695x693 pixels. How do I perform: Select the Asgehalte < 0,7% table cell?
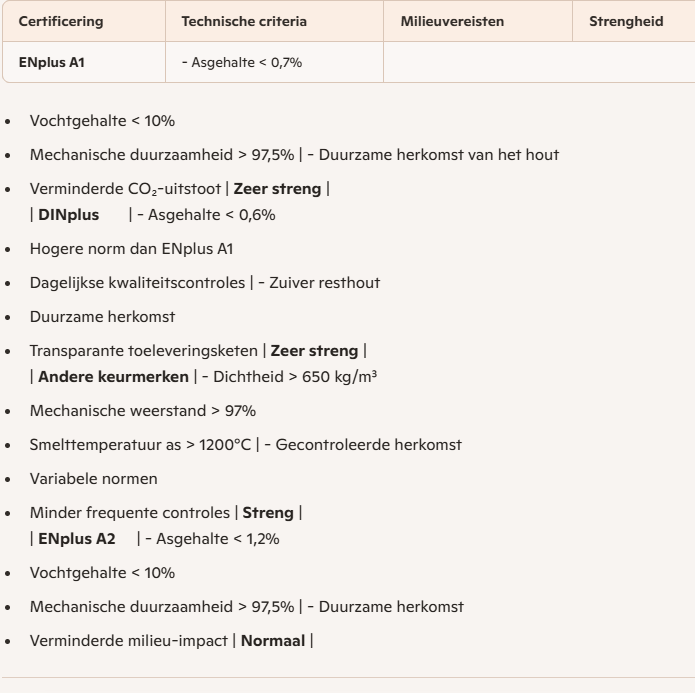tap(241, 62)
